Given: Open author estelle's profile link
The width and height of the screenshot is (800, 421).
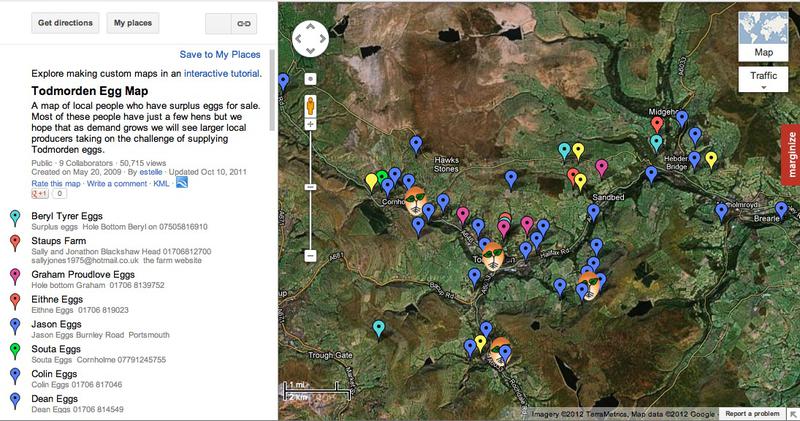Looking at the screenshot, I should (151, 172).
